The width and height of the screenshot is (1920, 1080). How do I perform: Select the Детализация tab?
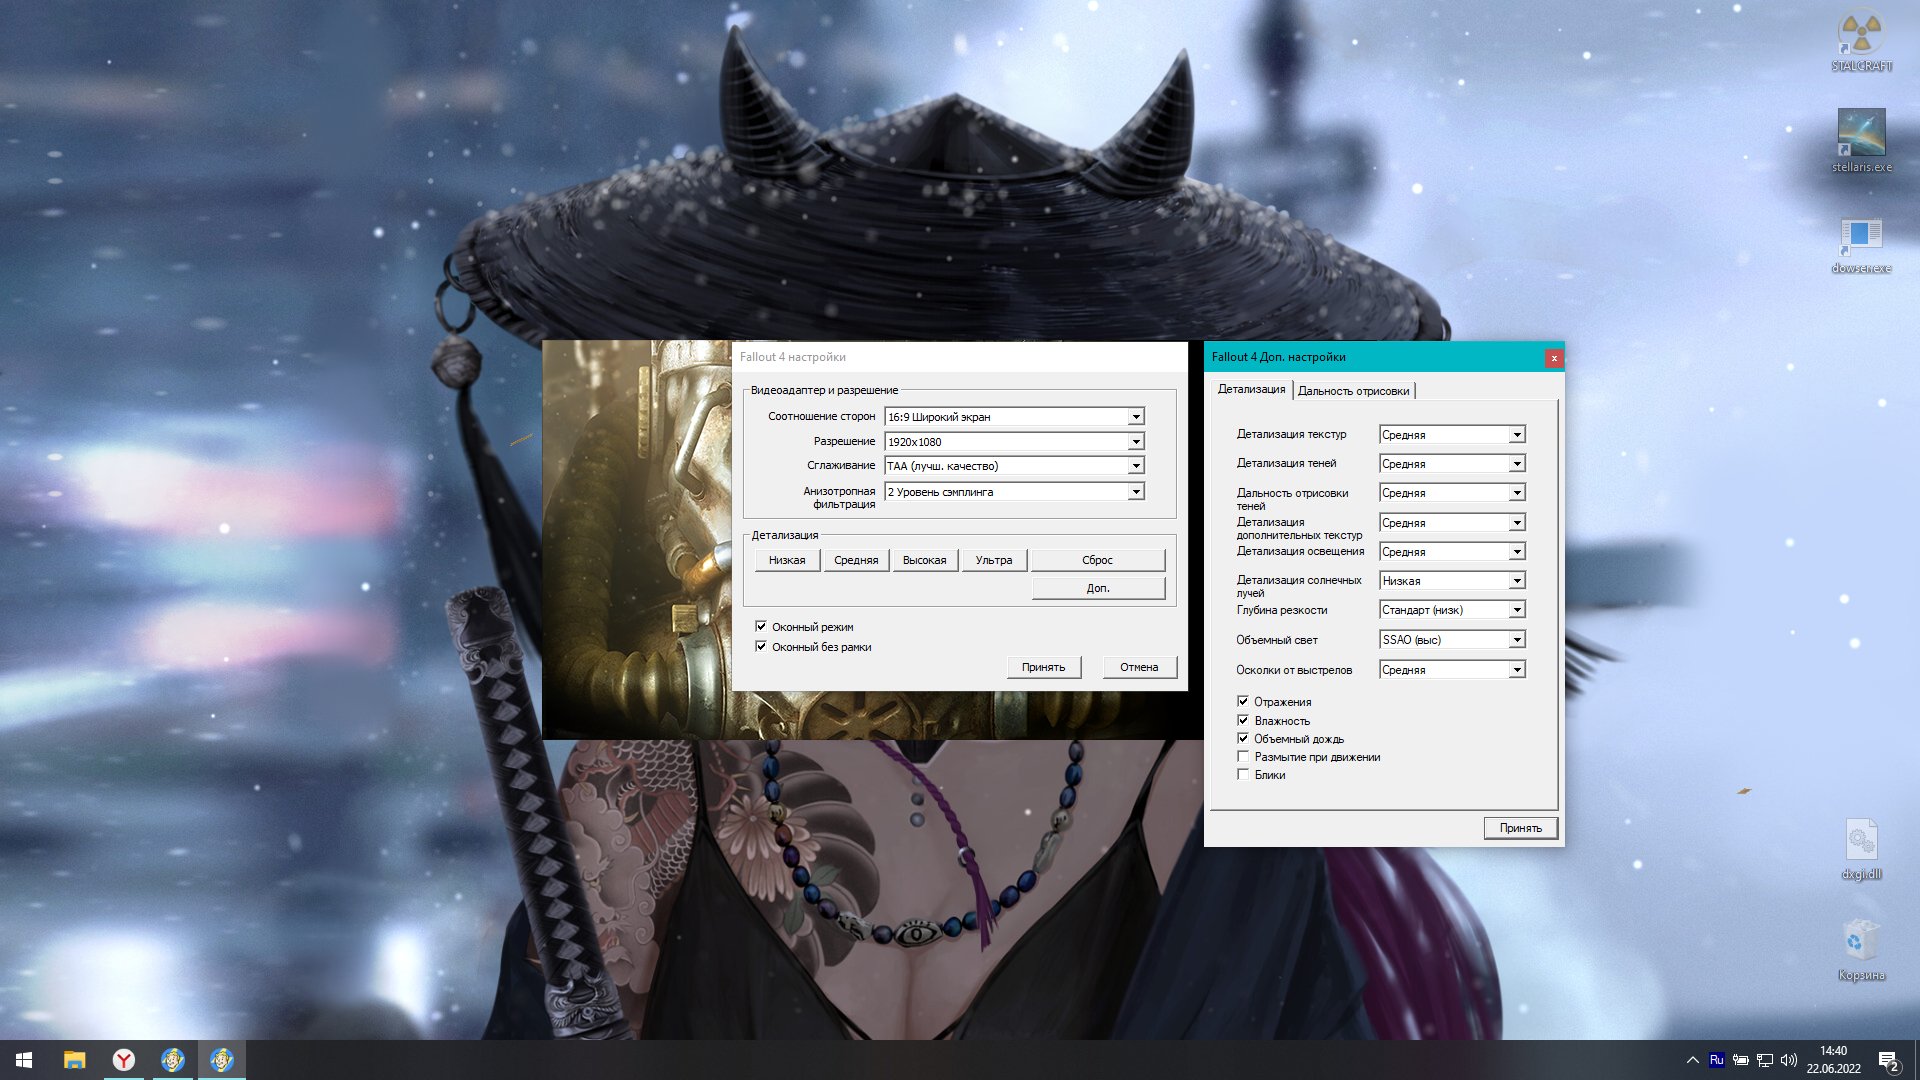pos(1251,389)
